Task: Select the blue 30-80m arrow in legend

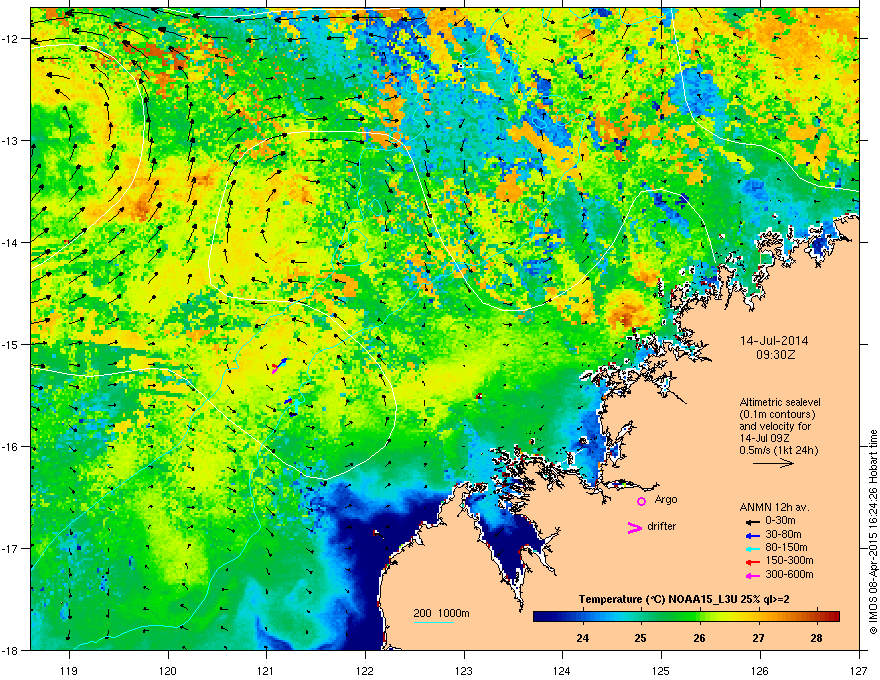Action: 753,535
